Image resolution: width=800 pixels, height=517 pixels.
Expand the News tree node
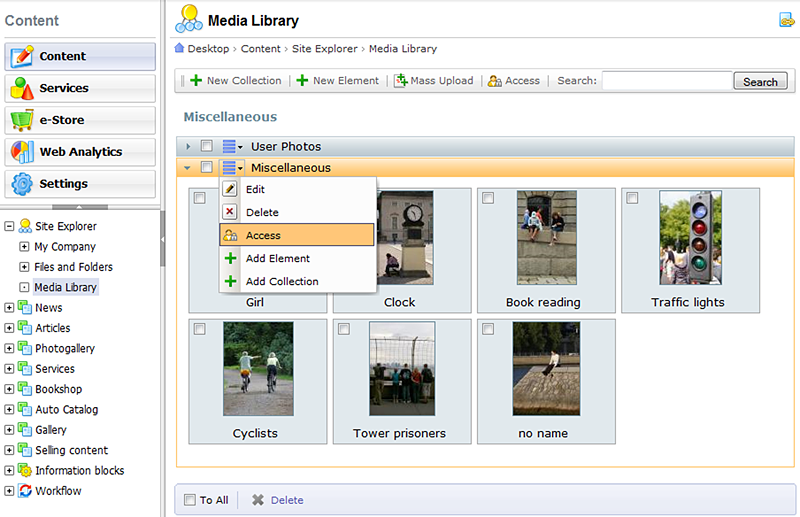(x=9, y=308)
